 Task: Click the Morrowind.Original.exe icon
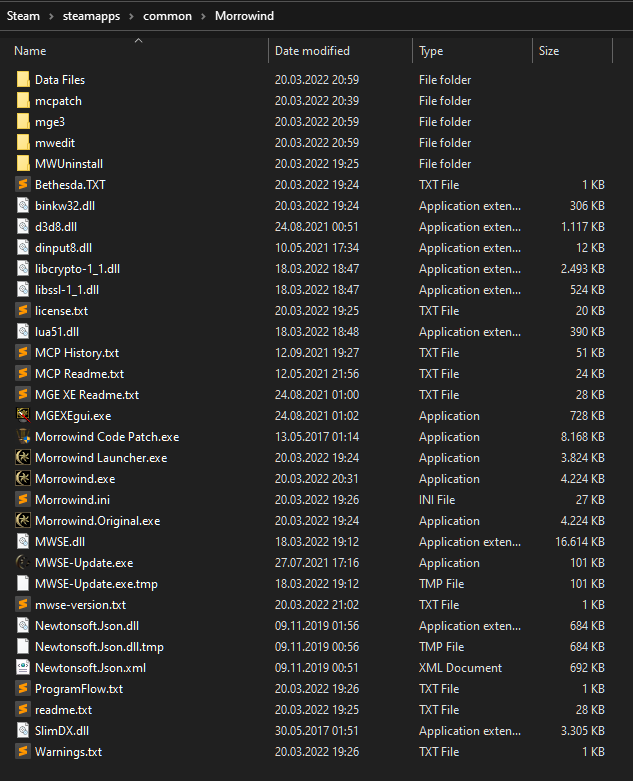point(24,521)
